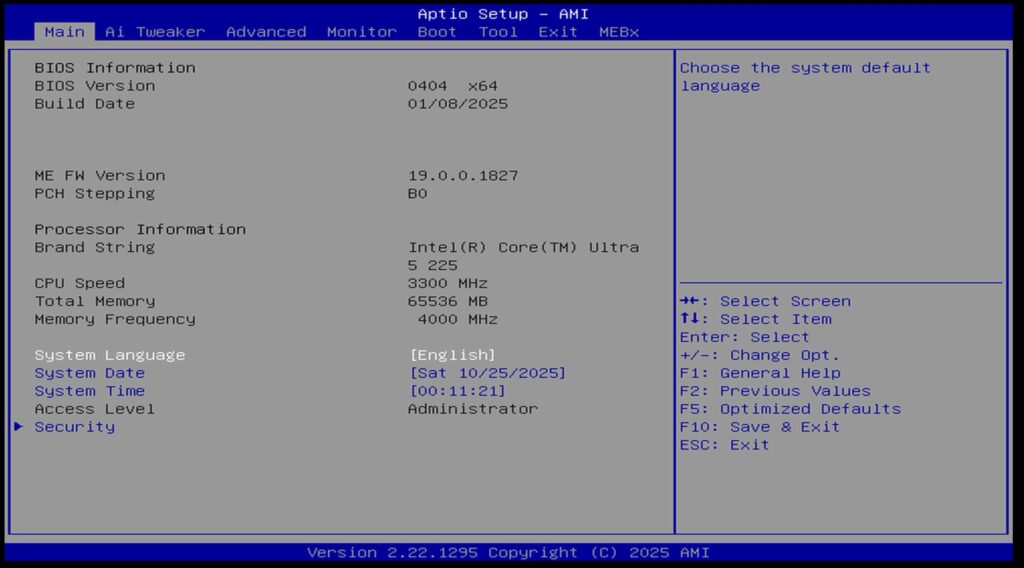
Task: Click the F10: Save & Exit hint
Action: click(760, 427)
